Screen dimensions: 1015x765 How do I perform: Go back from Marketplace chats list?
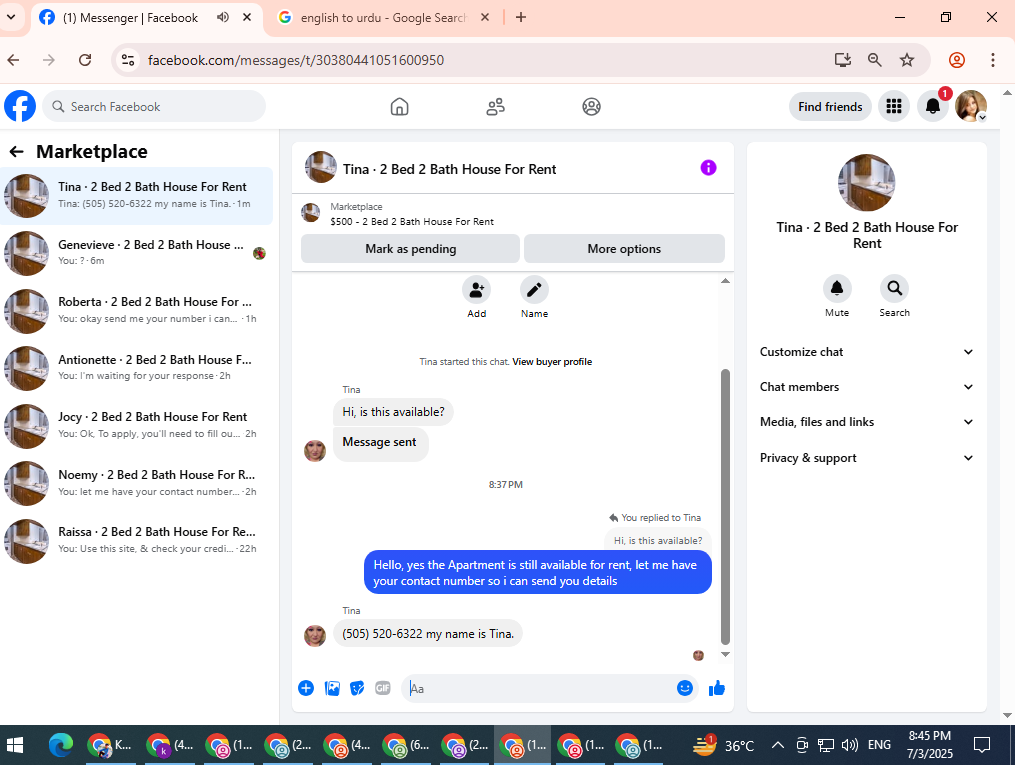16,151
